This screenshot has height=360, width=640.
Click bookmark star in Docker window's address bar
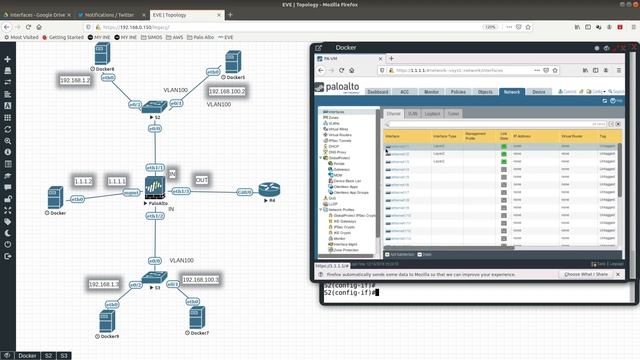[x=555, y=70]
